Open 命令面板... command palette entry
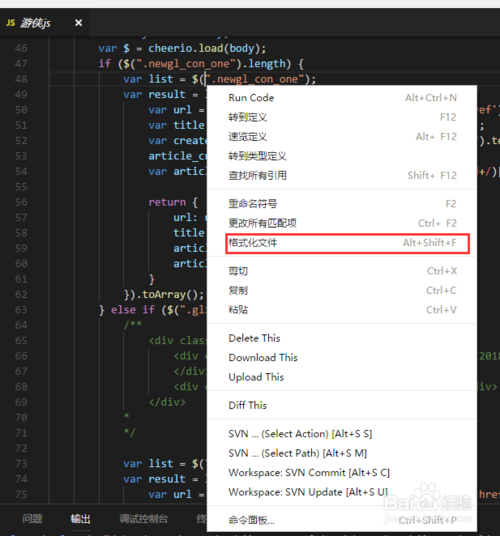This screenshot has height=536, width=500. coord(342,520)
